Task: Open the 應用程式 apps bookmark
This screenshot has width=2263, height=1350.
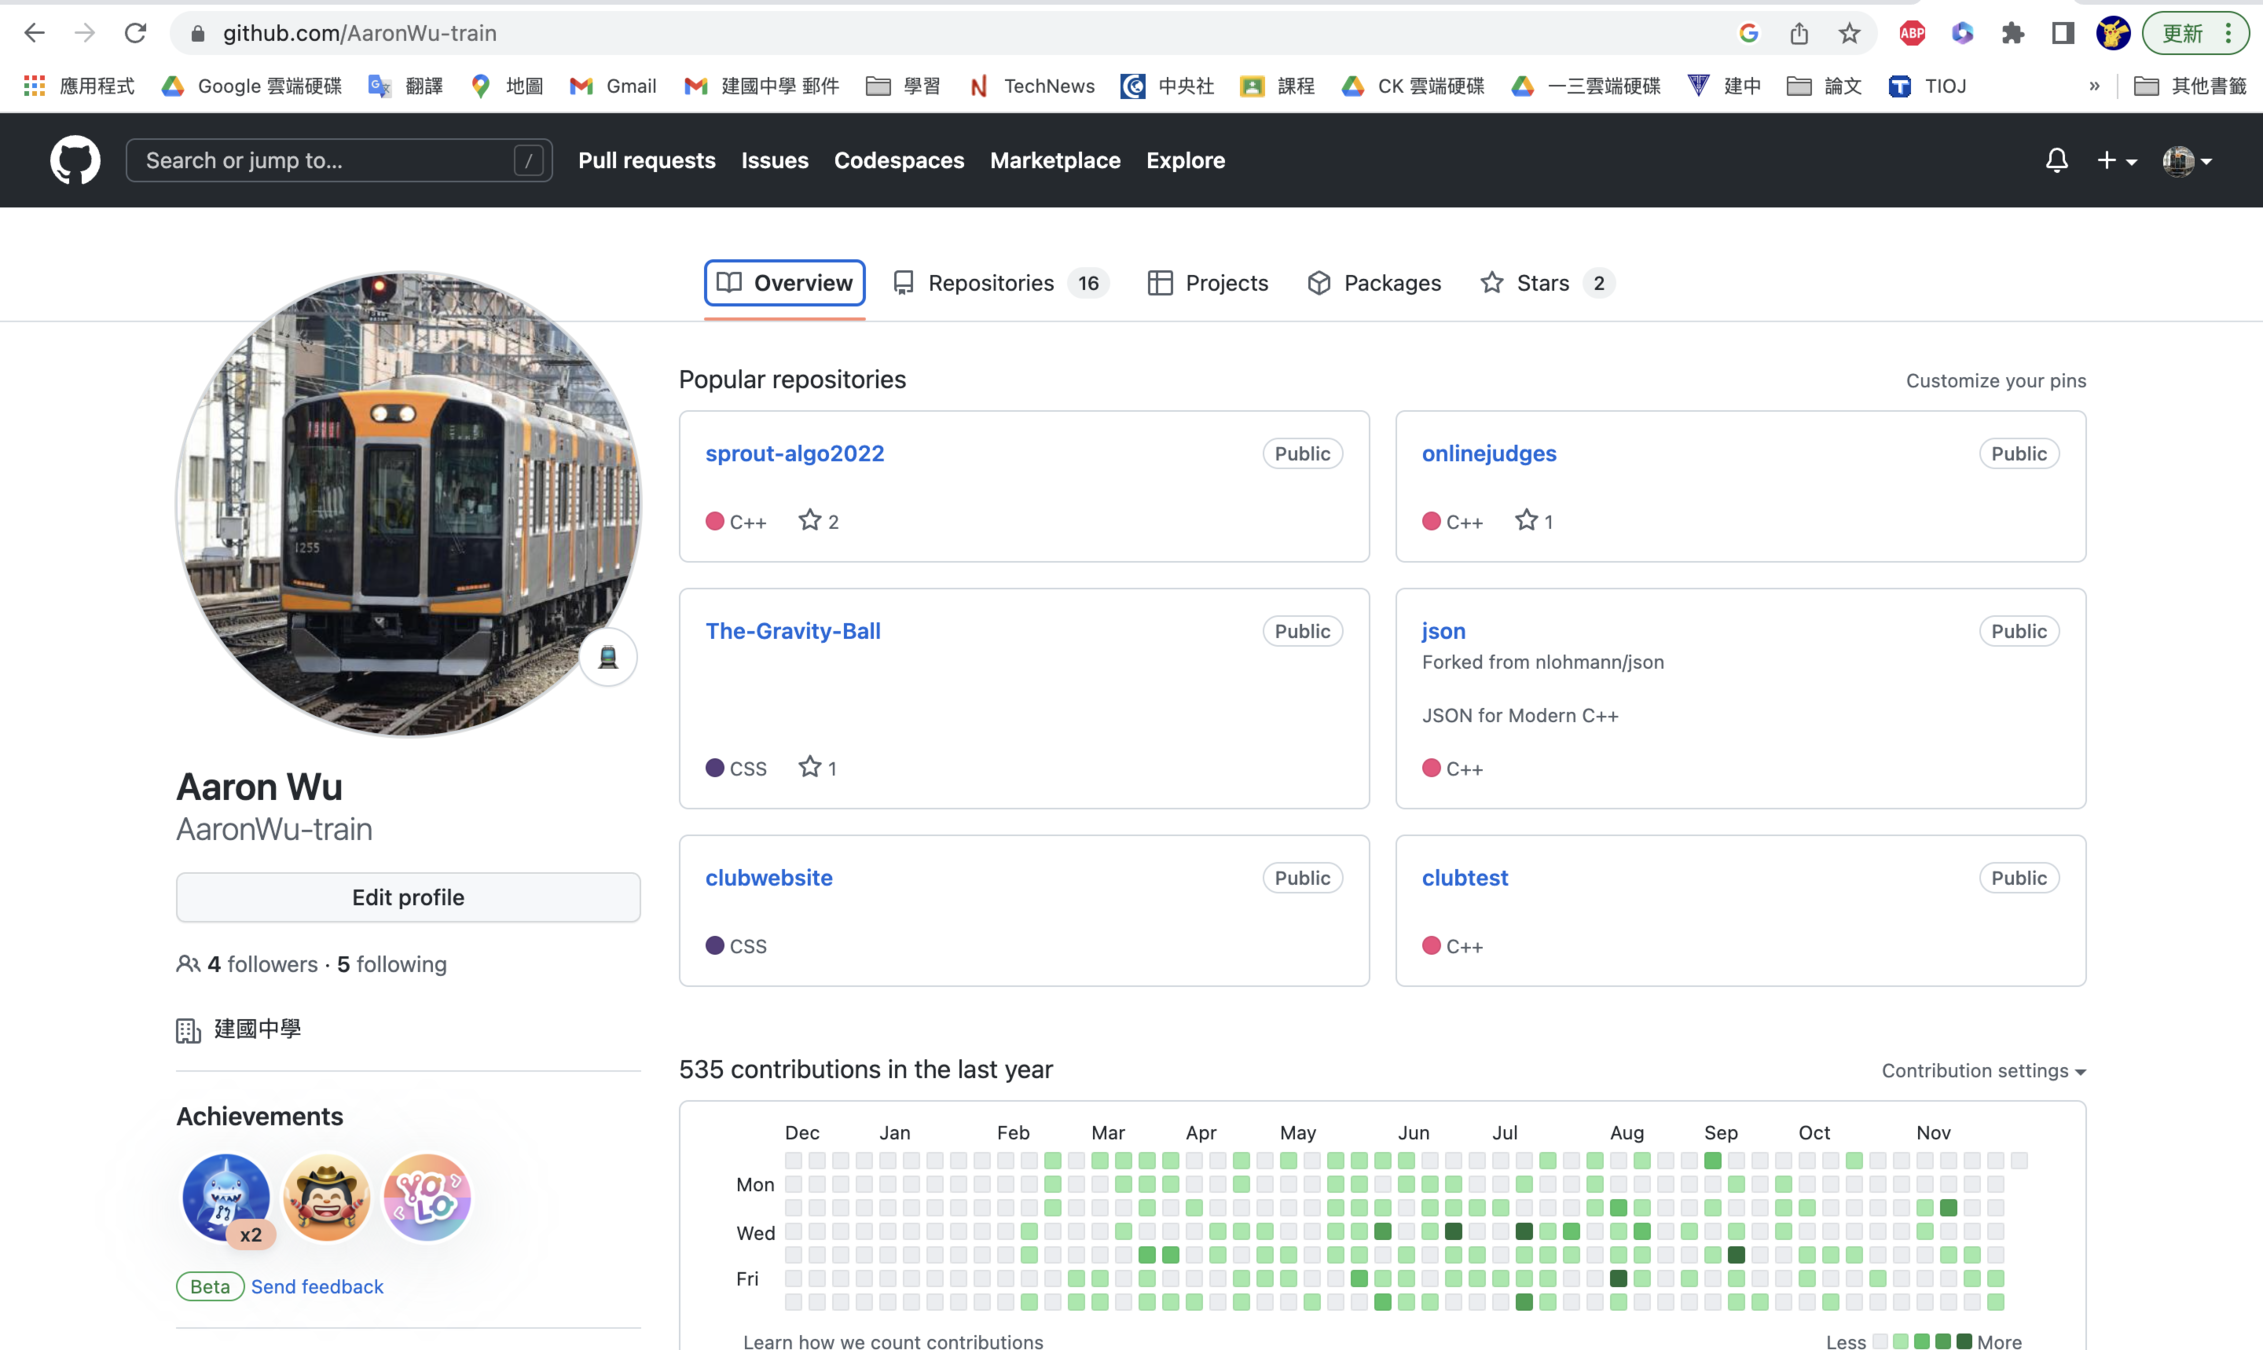Action: 79,86
